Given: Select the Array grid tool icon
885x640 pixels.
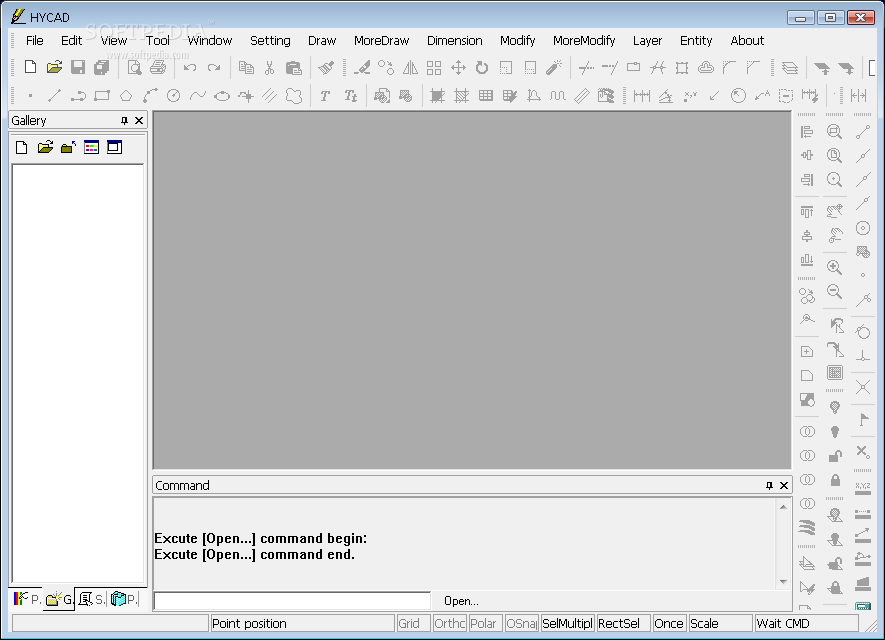Looking at the screenshot, I should point(434,68).
